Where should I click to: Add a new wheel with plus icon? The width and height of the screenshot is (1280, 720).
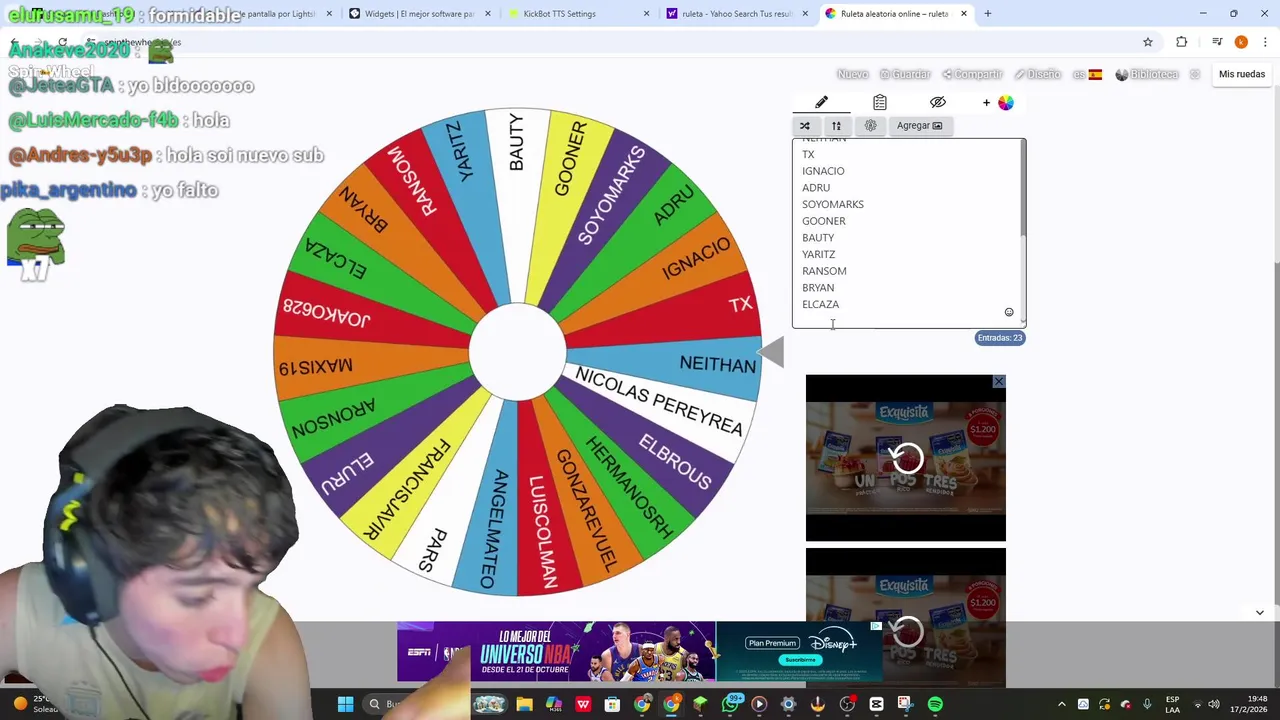(x=986, y=102)
